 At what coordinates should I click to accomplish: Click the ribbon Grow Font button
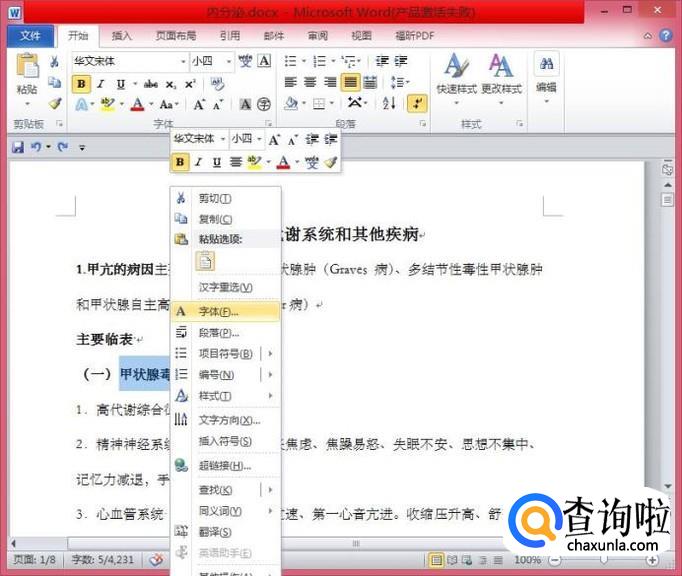coord(199,104)
